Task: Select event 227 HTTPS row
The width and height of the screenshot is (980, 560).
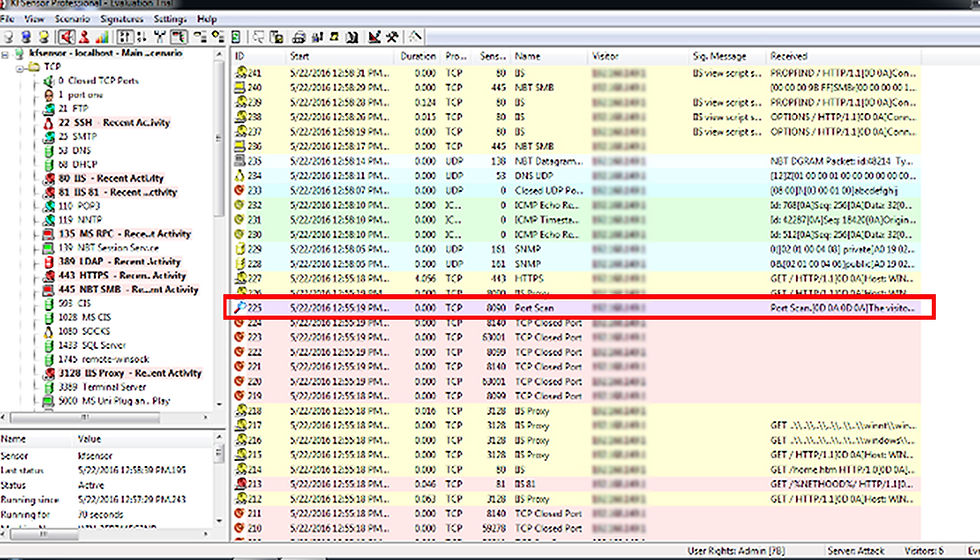Action: [576, 279]
